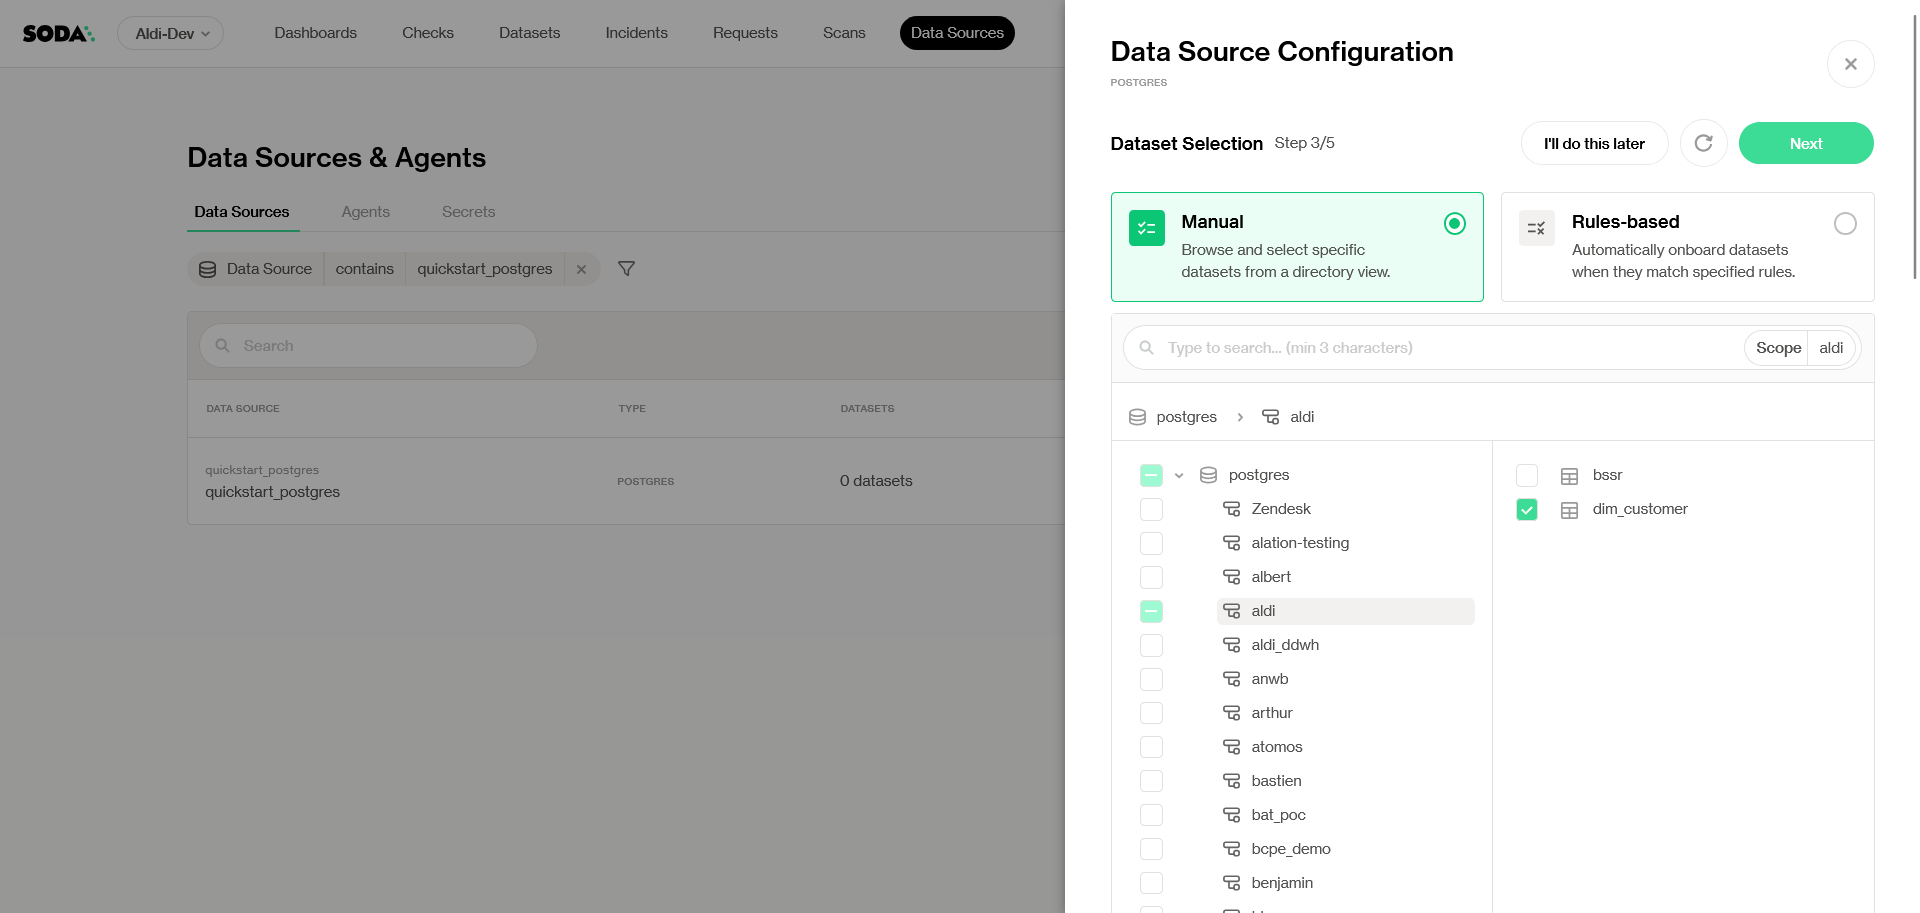Remove the quickstart_postgres filter chip
This screenshot has width=1920, height=913.
(x=581, y=269)
